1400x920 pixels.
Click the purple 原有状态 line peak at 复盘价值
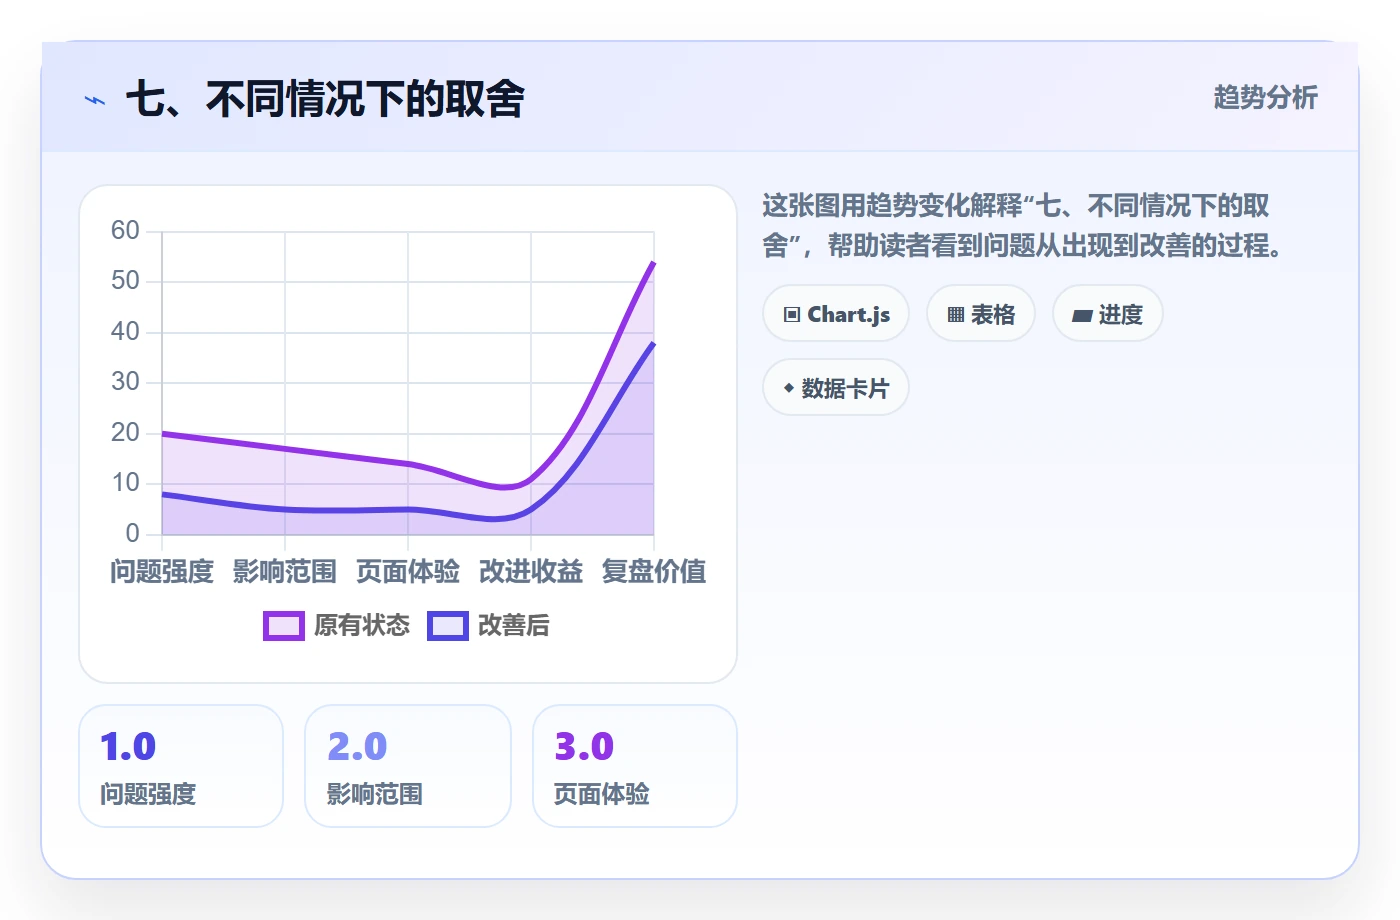653,263
